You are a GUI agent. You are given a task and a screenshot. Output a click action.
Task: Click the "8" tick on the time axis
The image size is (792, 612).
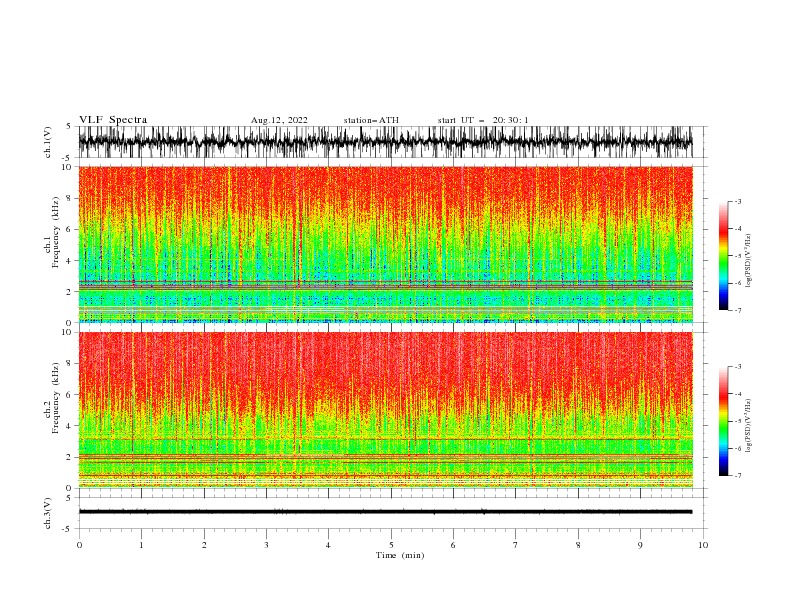578,545
